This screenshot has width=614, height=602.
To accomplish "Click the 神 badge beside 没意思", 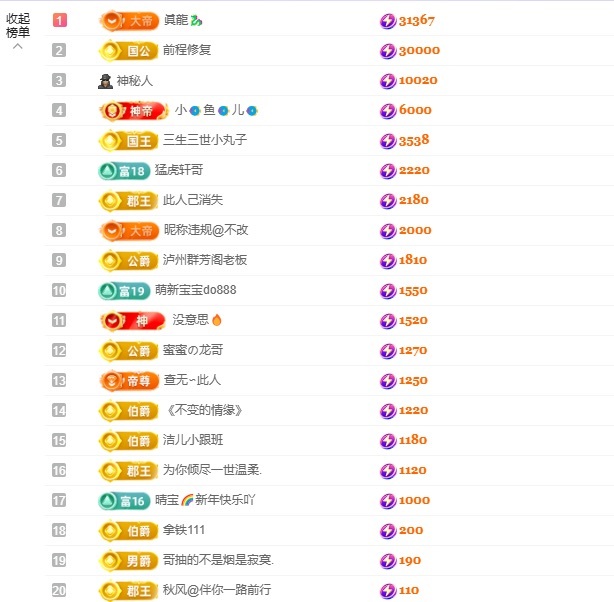I will click(x=133, y=321).
